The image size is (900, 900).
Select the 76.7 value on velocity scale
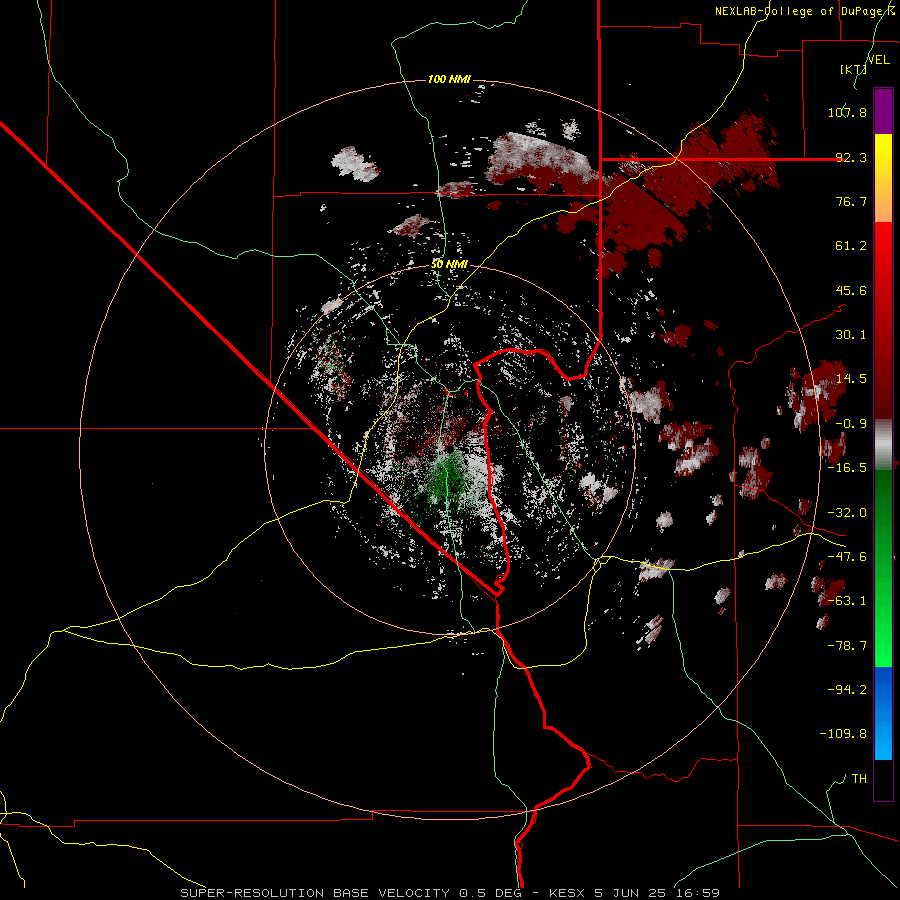point(851,201)
